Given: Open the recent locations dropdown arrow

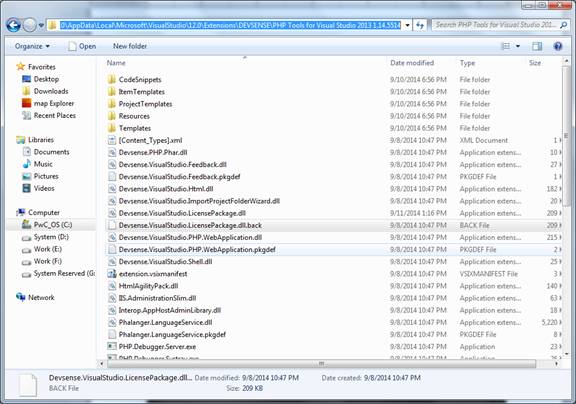Looking at the screenshot, I should 41,25.
